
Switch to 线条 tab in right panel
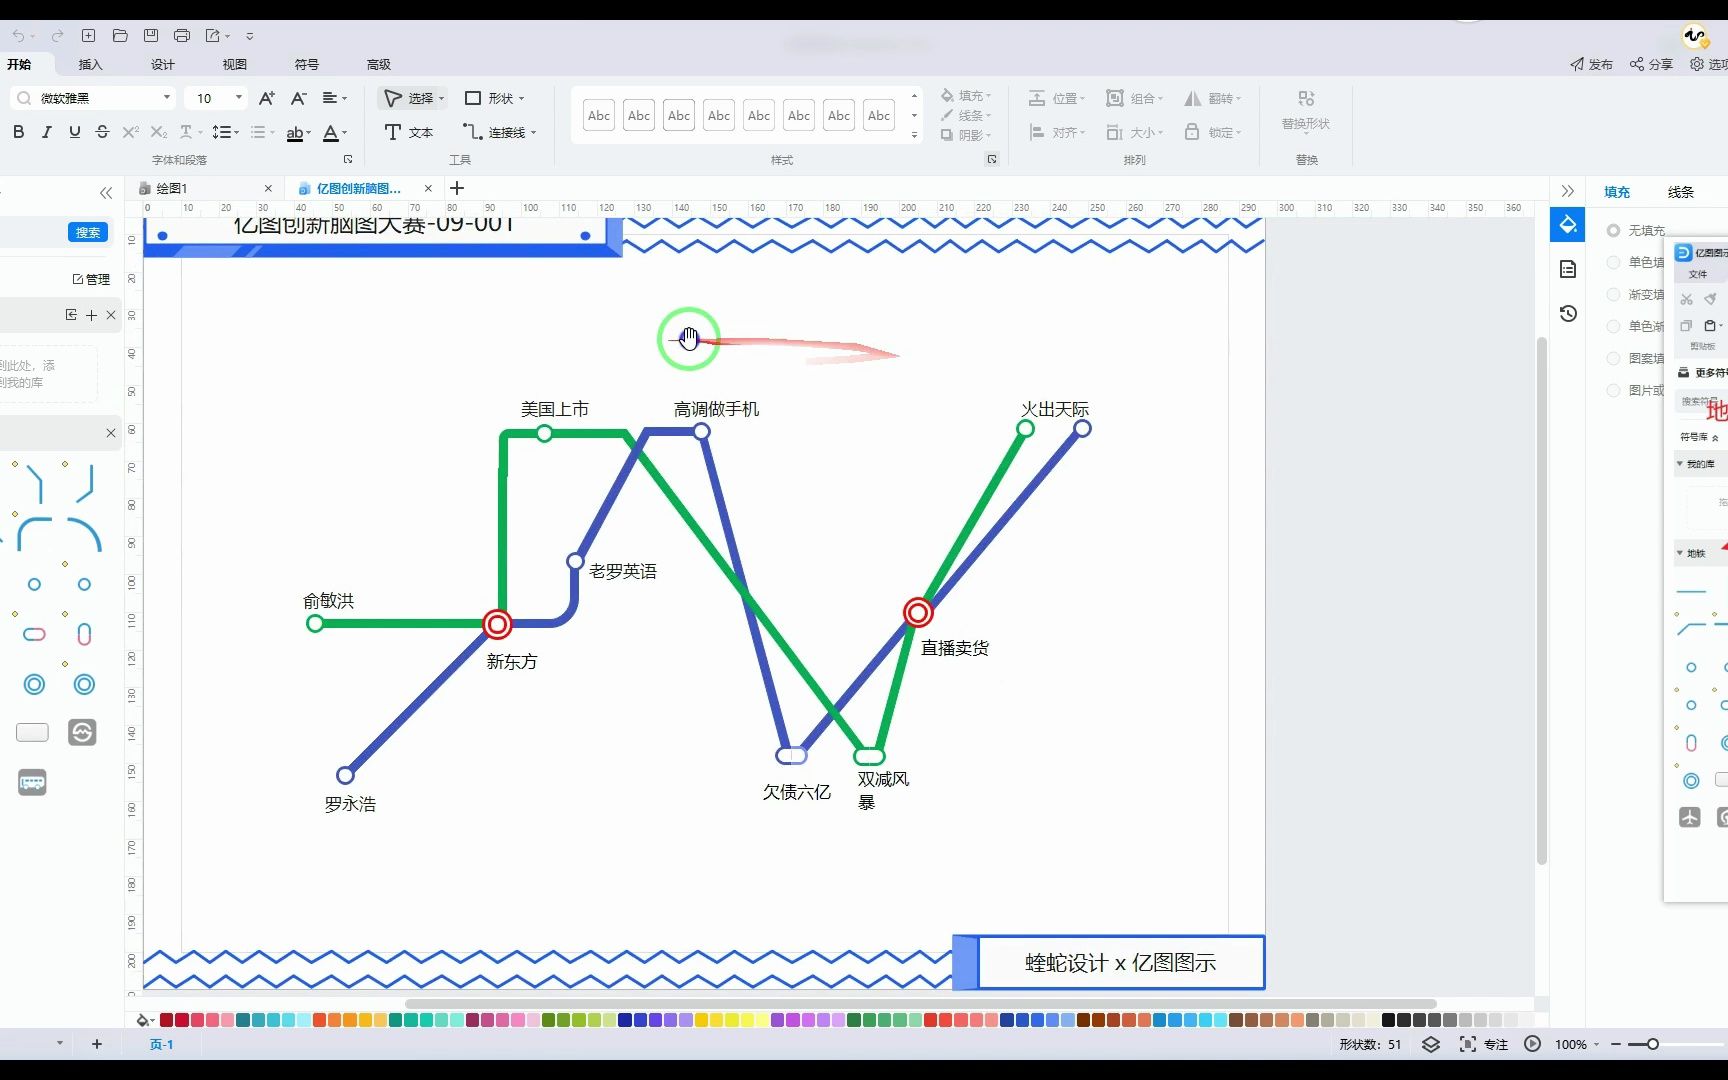[x=1680, y=192]
